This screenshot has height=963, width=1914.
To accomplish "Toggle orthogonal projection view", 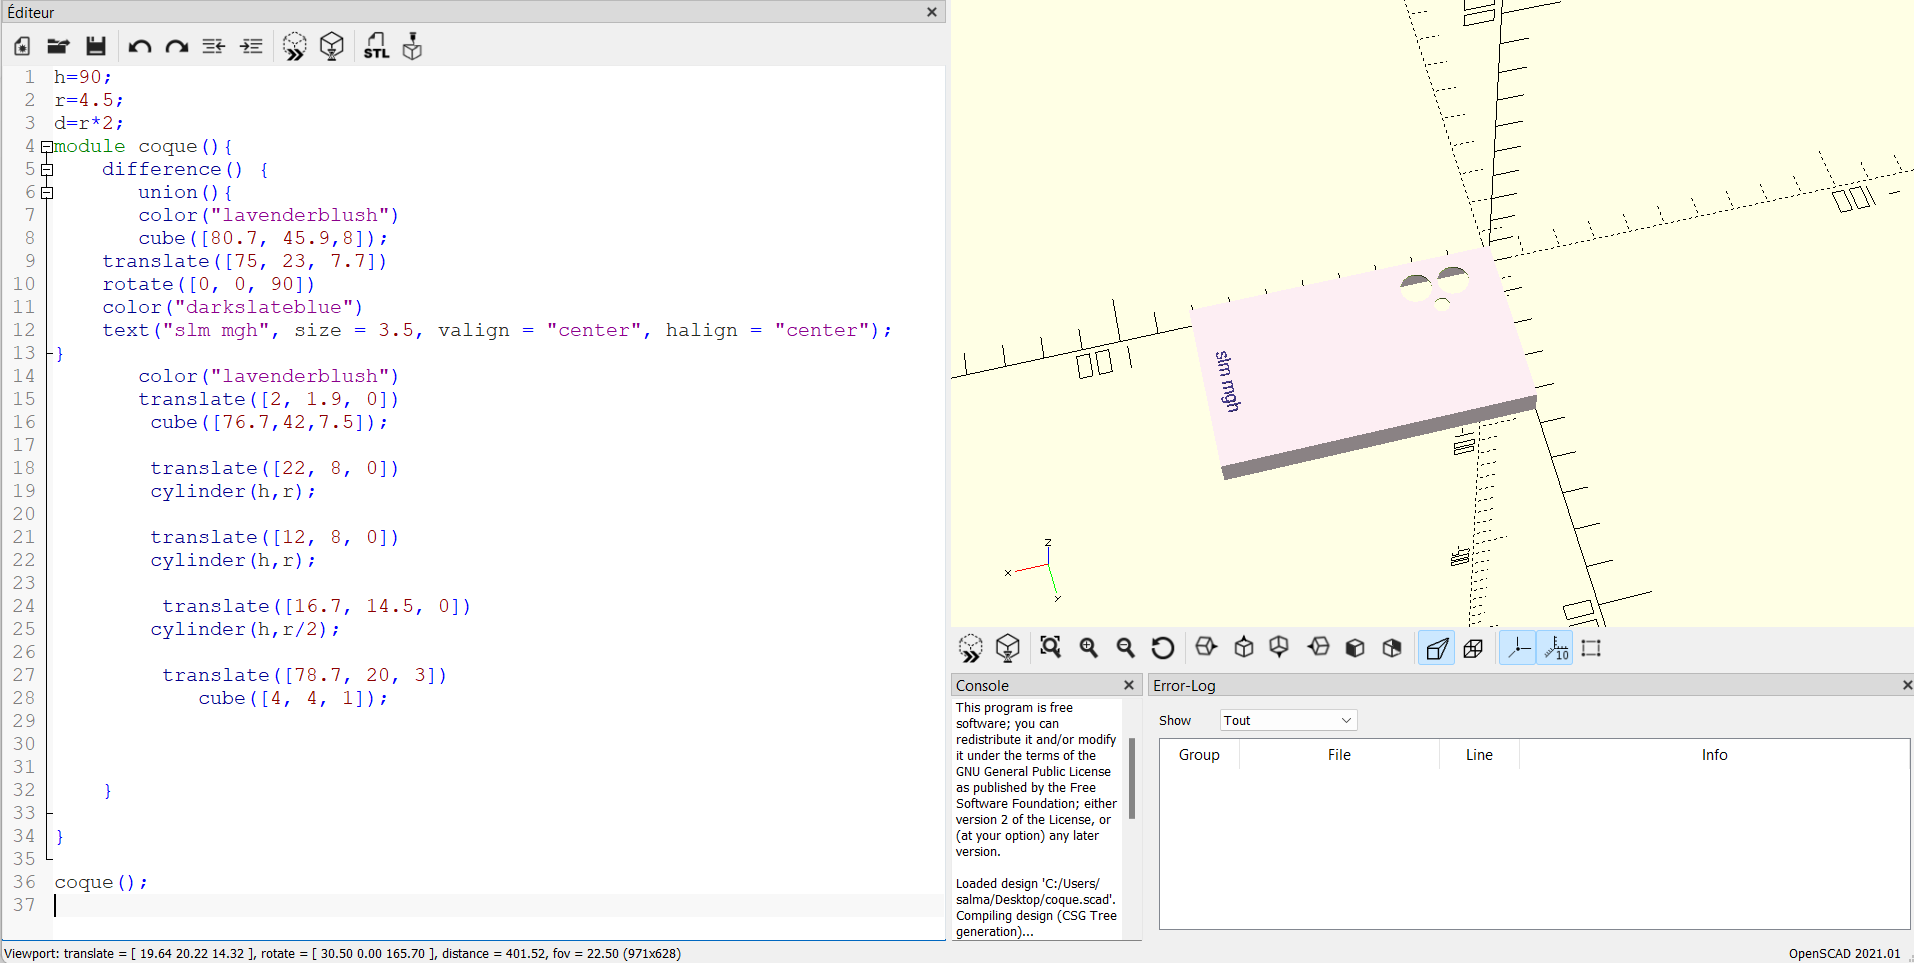I will 1473,648.
